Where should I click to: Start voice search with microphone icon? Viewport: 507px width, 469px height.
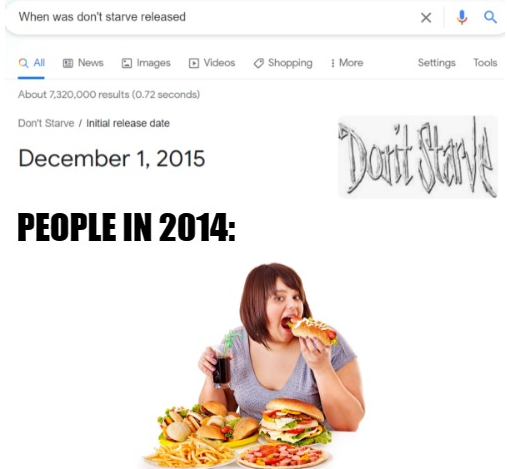pos(462,17)
